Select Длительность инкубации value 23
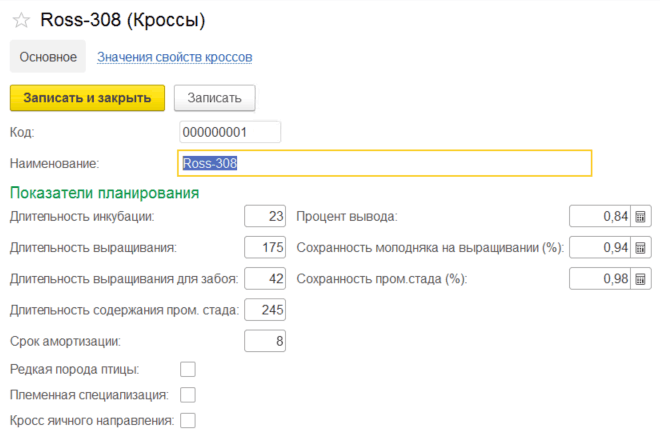 click(x=265, y=216)
